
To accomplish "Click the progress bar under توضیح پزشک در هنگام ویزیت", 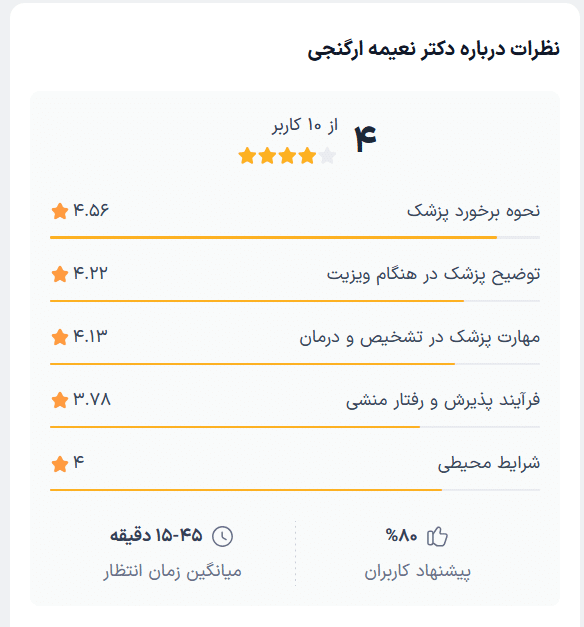I will click(x=295, y=301).
